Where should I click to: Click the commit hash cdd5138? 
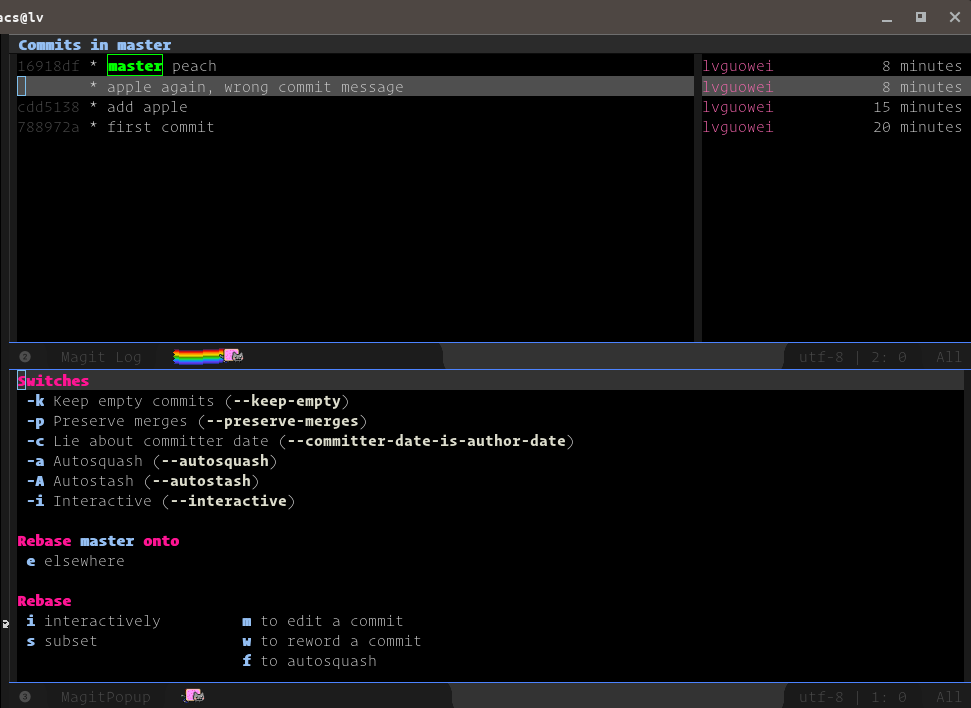tap(48, 107)
